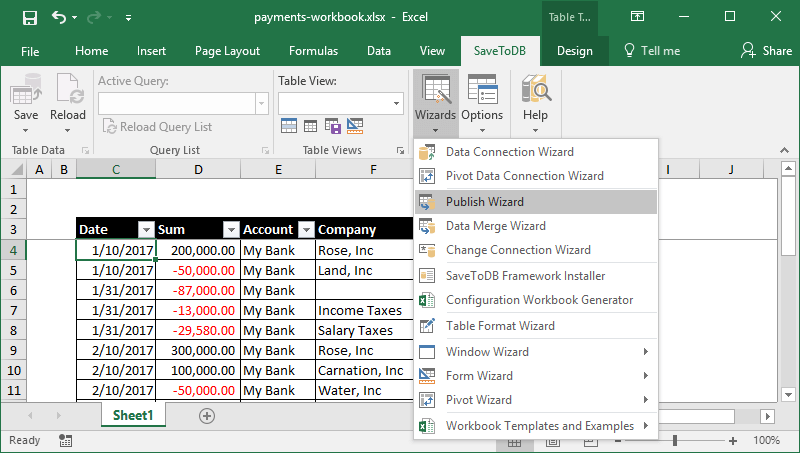Click Reload Query List
Viewport: 800px width, 453px height.
coord(158,127)
